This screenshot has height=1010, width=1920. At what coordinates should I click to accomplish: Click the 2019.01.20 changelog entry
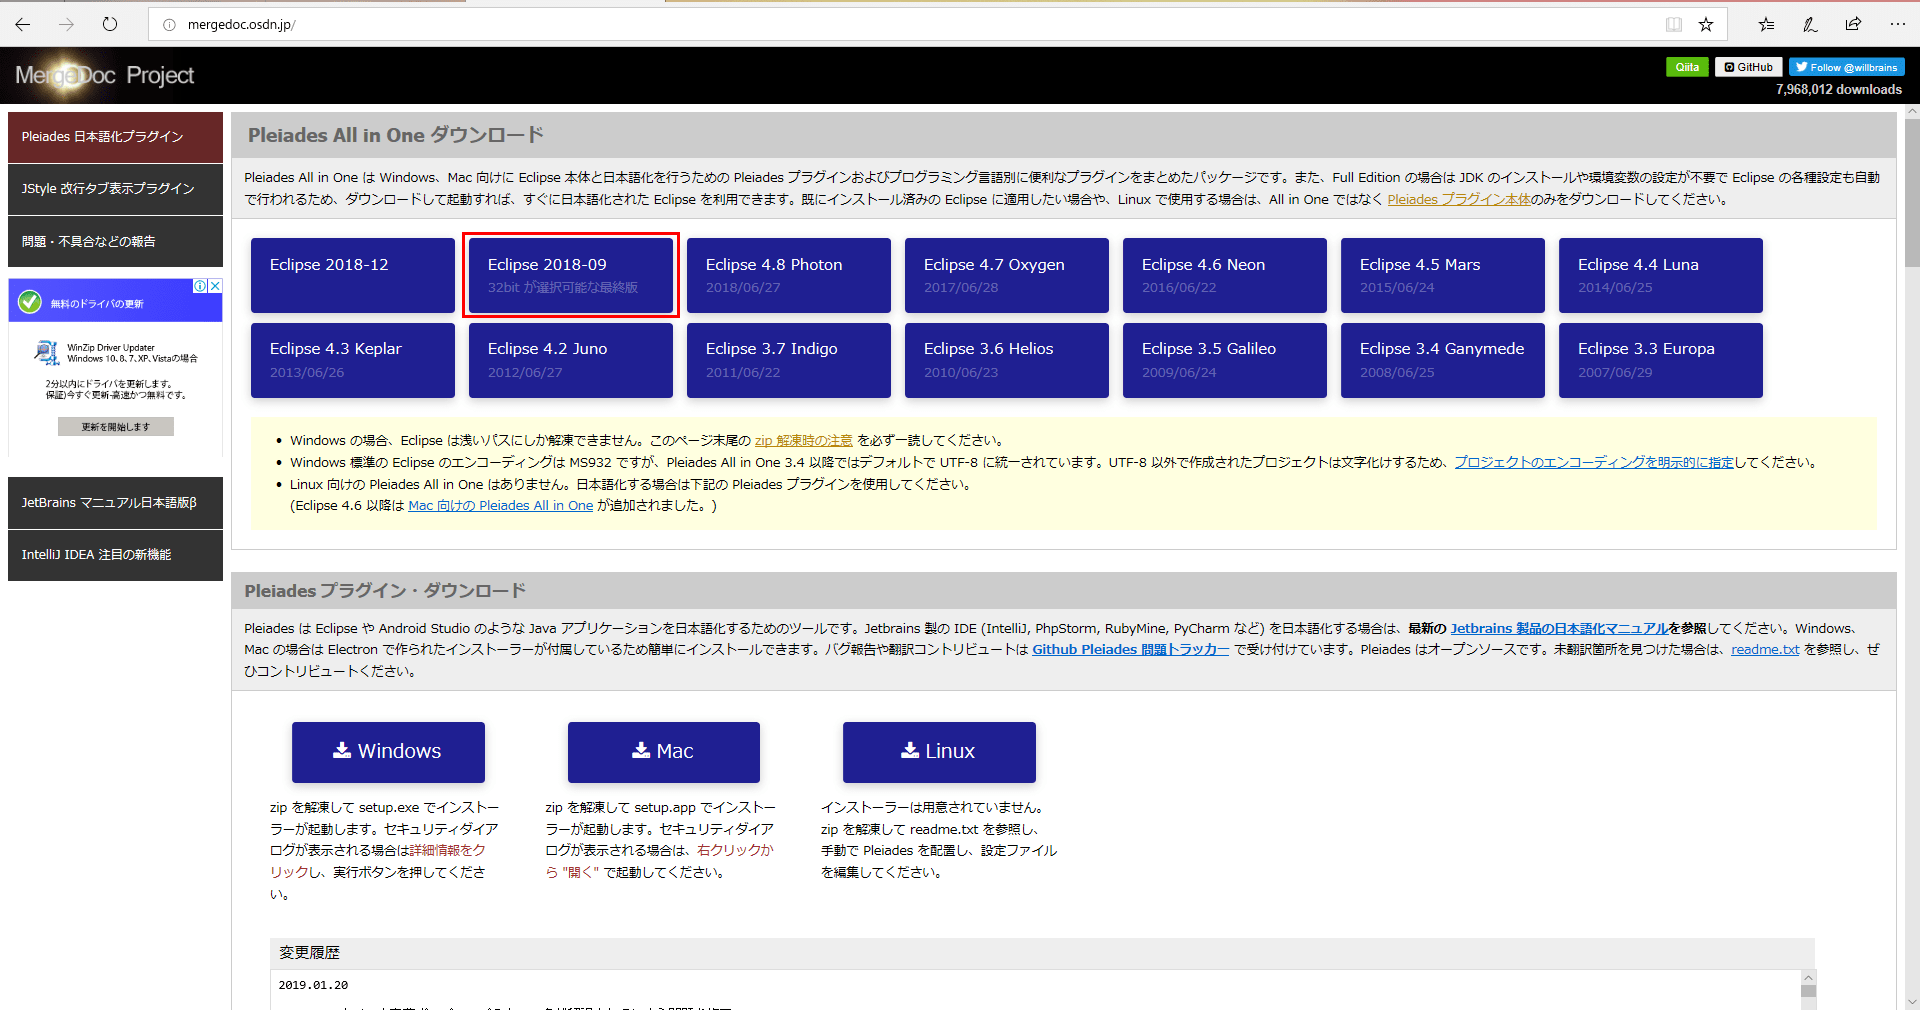click(313, 985)
